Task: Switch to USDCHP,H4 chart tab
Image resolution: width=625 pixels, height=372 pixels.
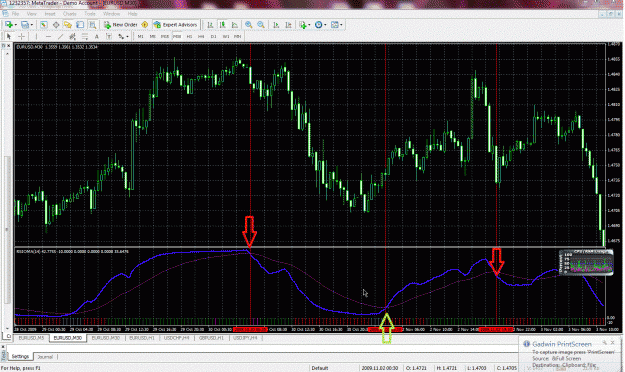Action: [x=177, y=338]
